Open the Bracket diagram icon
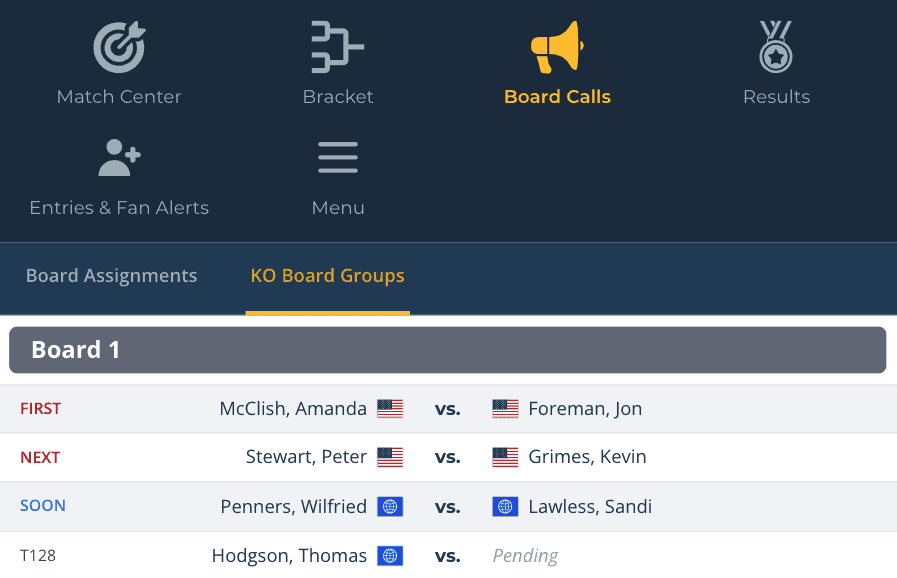 tap(338, 47)
